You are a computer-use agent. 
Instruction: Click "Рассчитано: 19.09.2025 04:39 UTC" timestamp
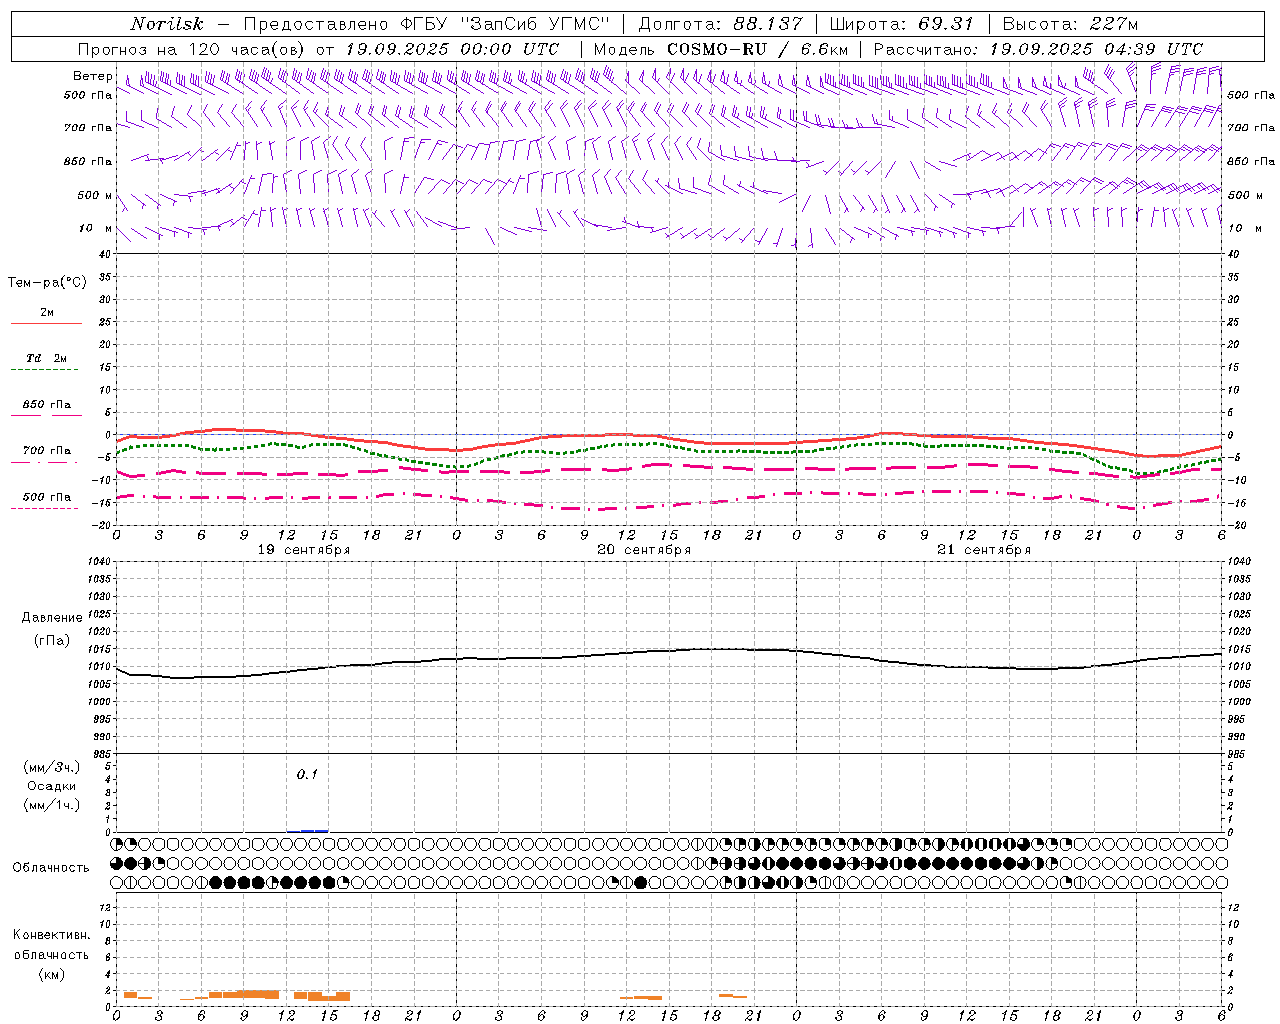click(1038, 49)
